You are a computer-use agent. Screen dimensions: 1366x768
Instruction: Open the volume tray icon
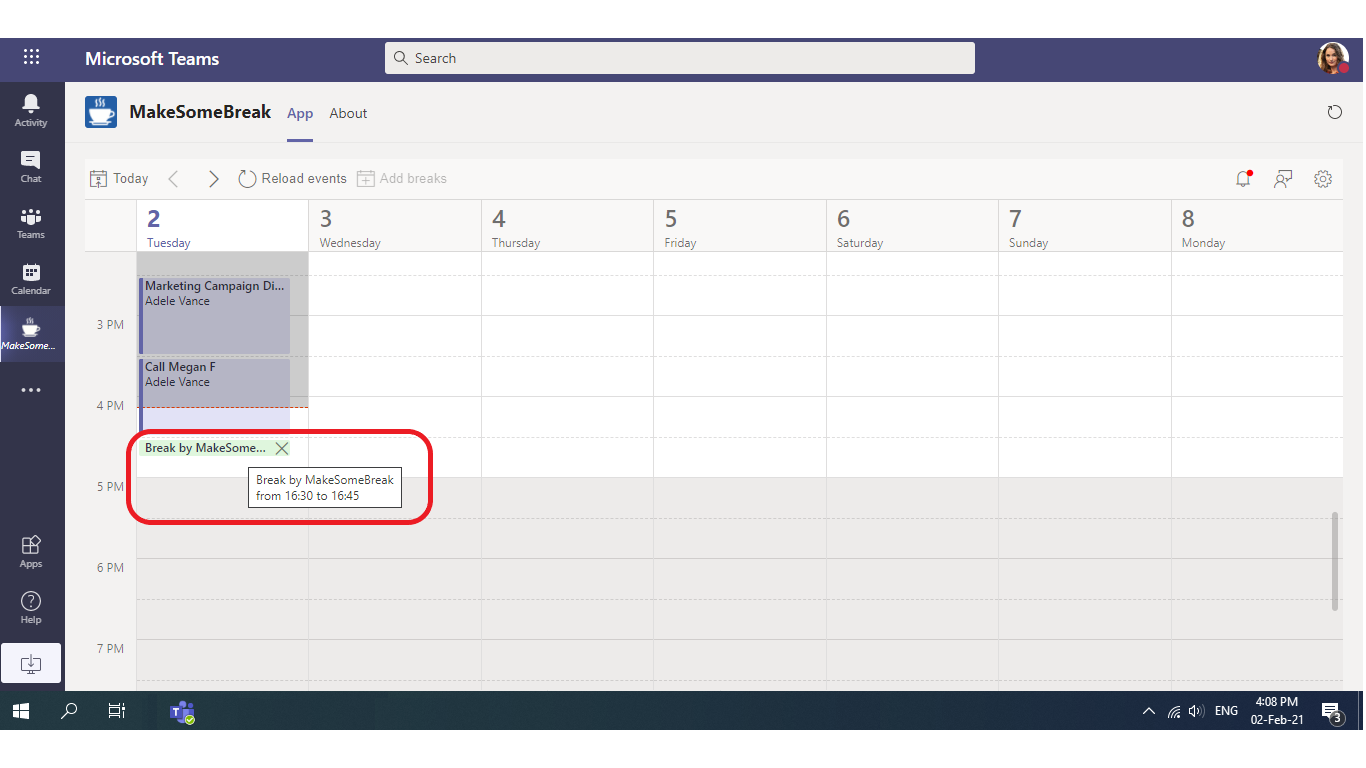(1197, 711)
